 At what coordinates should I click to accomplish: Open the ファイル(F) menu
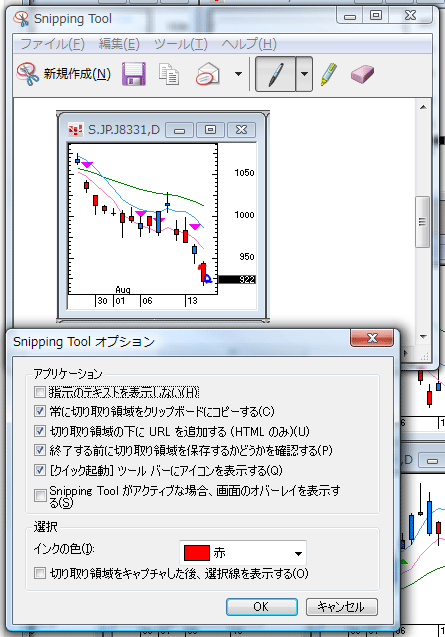[52, 43]
